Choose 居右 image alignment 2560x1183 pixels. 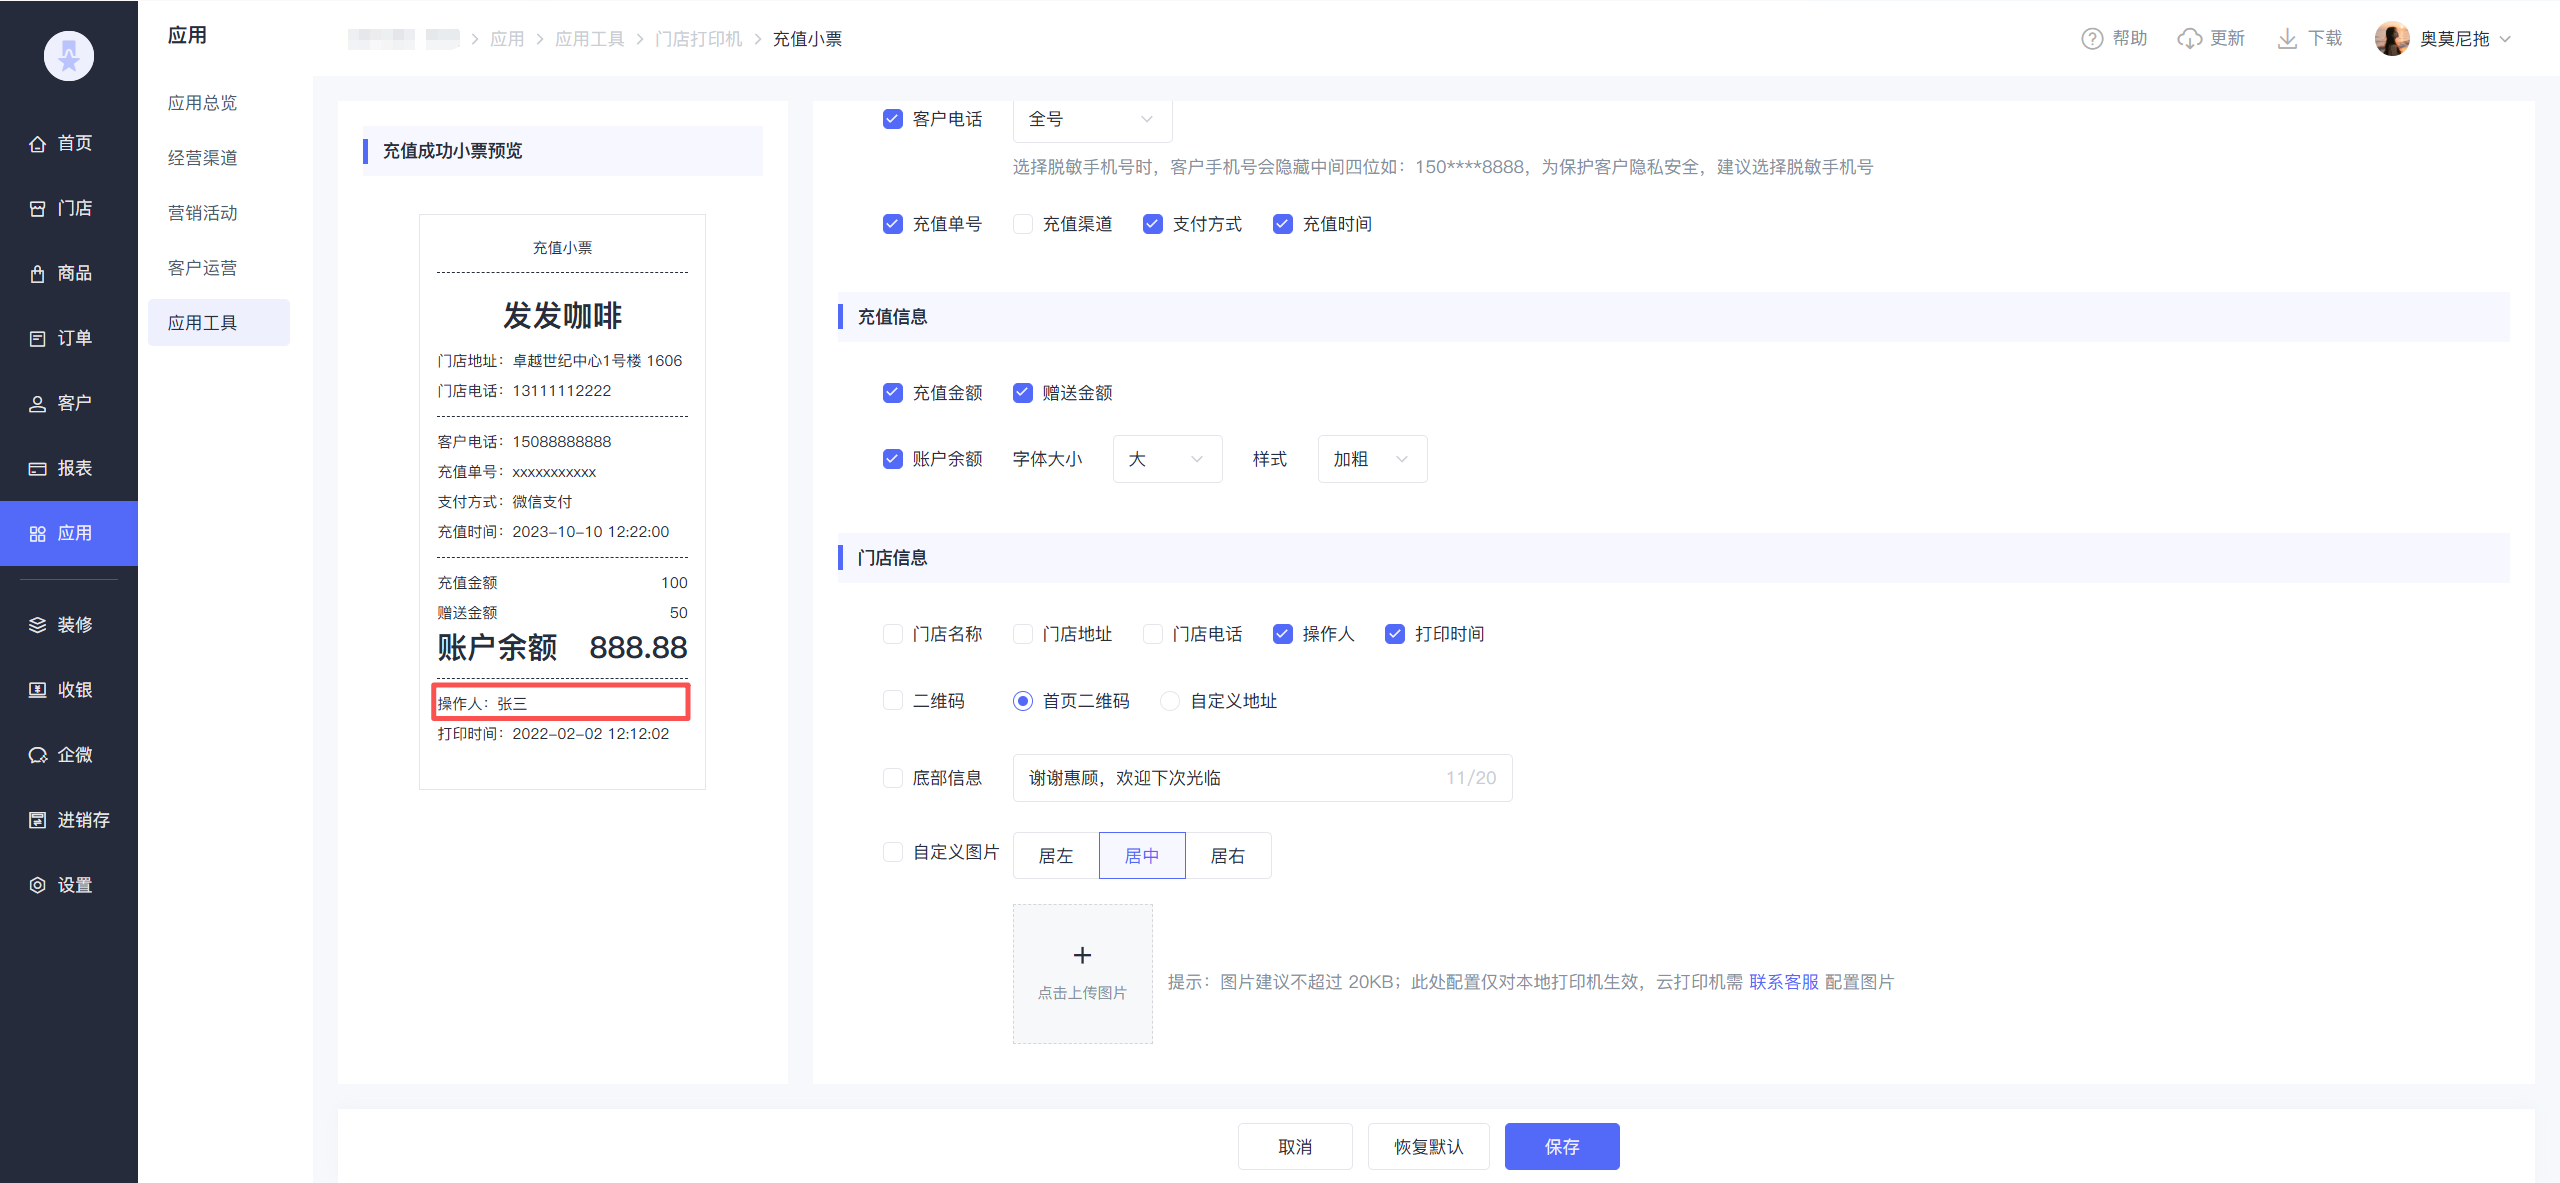[x=1227, y=856]
